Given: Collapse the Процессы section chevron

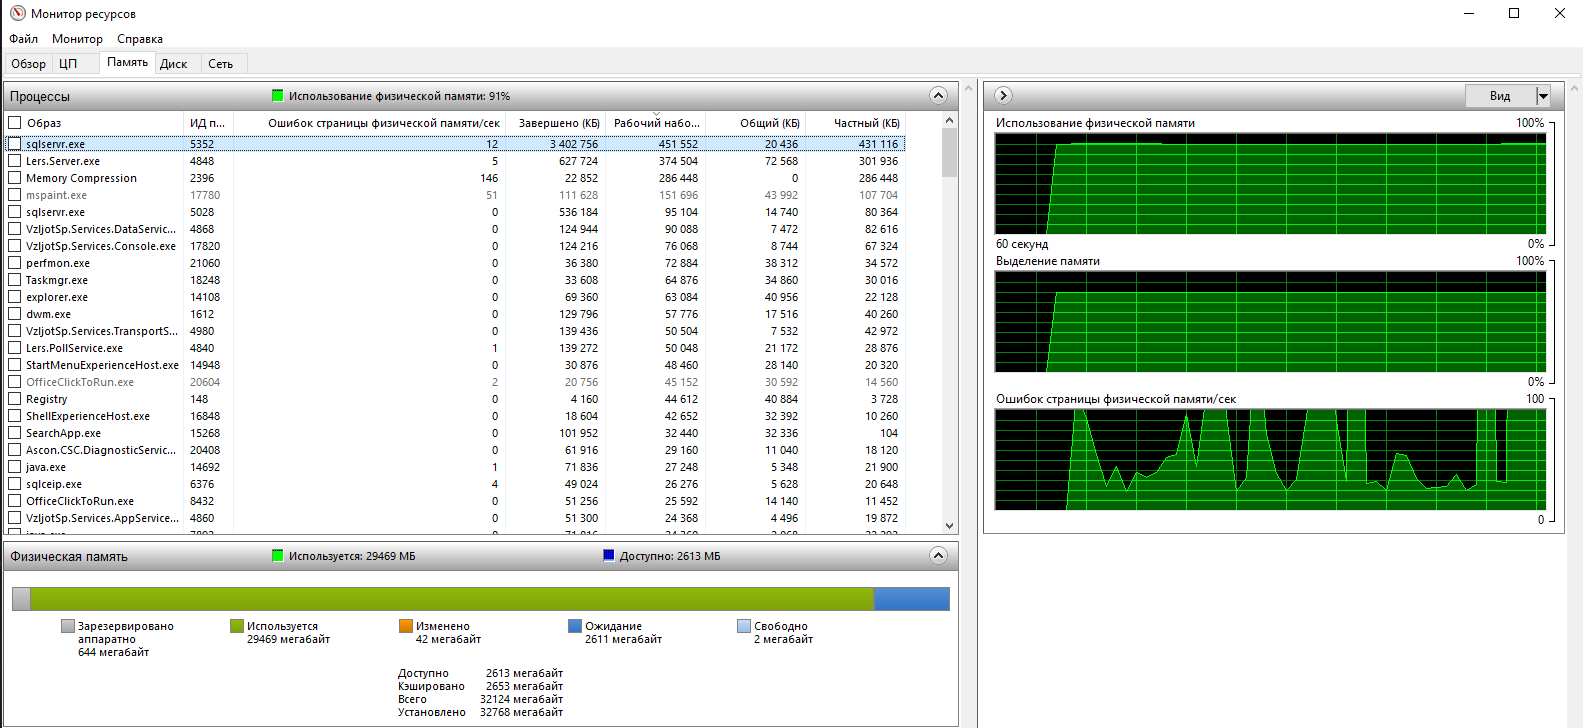Looking at the screenshot, I should click(938, 96).
